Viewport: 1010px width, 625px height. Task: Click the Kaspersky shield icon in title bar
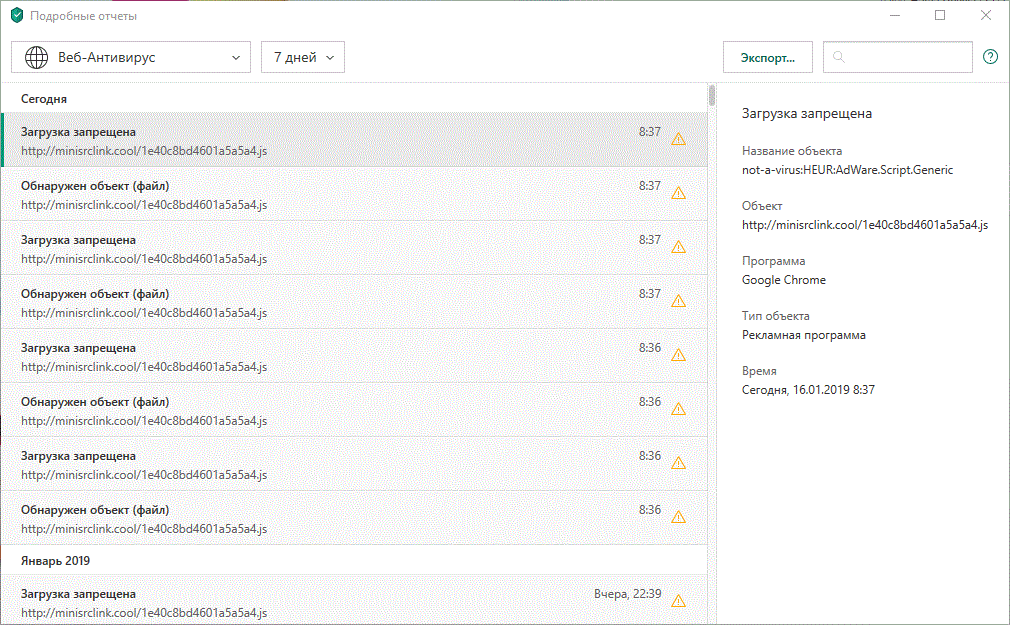pyautogui.click(x=16, y=16)
